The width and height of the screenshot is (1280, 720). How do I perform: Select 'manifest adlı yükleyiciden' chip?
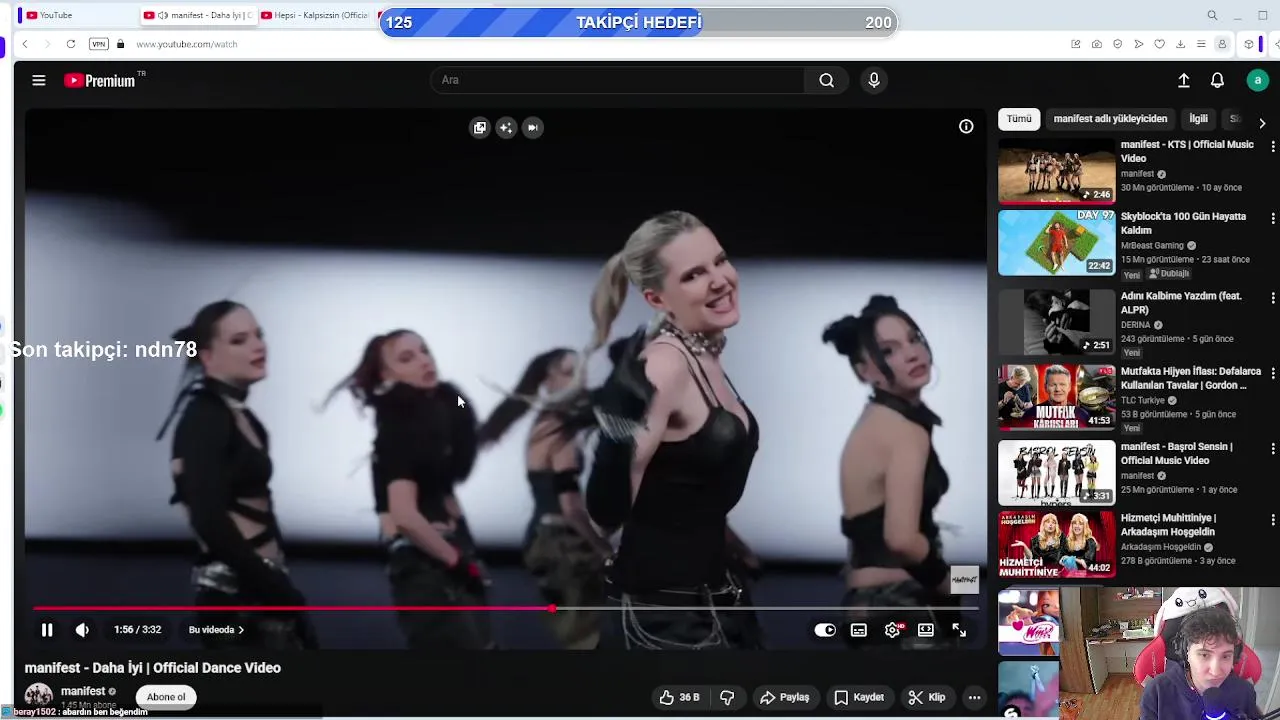coord(1110,119)
